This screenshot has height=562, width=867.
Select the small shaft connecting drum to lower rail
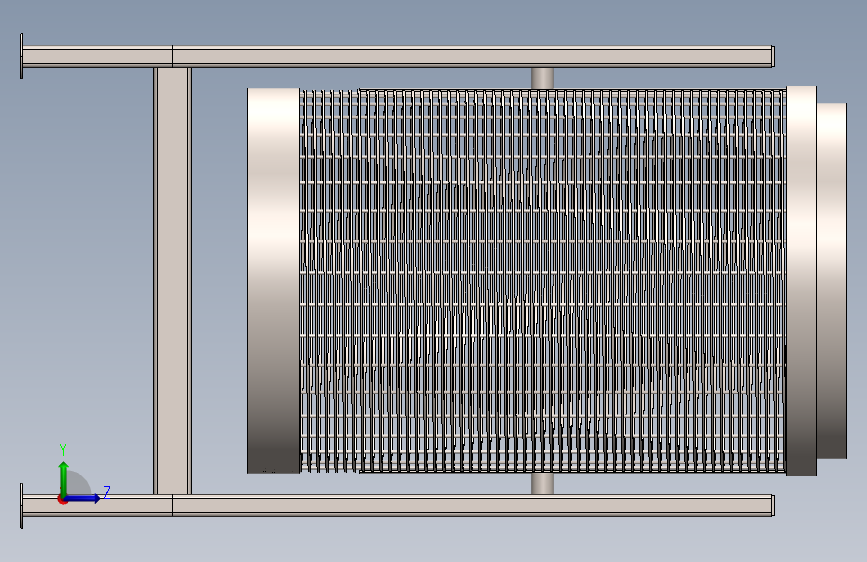pyautogui.click(x=542, y=483)
